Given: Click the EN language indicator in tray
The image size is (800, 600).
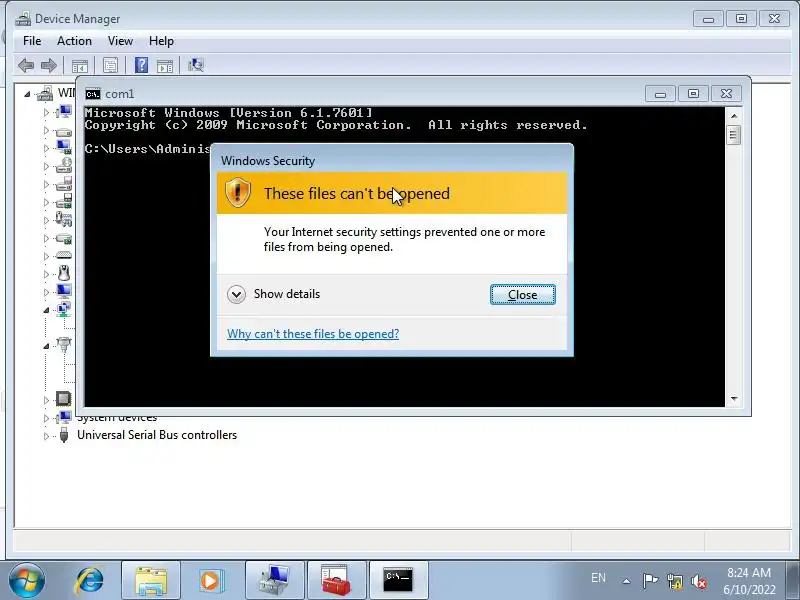Looking at the screenshot, I should pyautogui.click(x=598, y=578).
